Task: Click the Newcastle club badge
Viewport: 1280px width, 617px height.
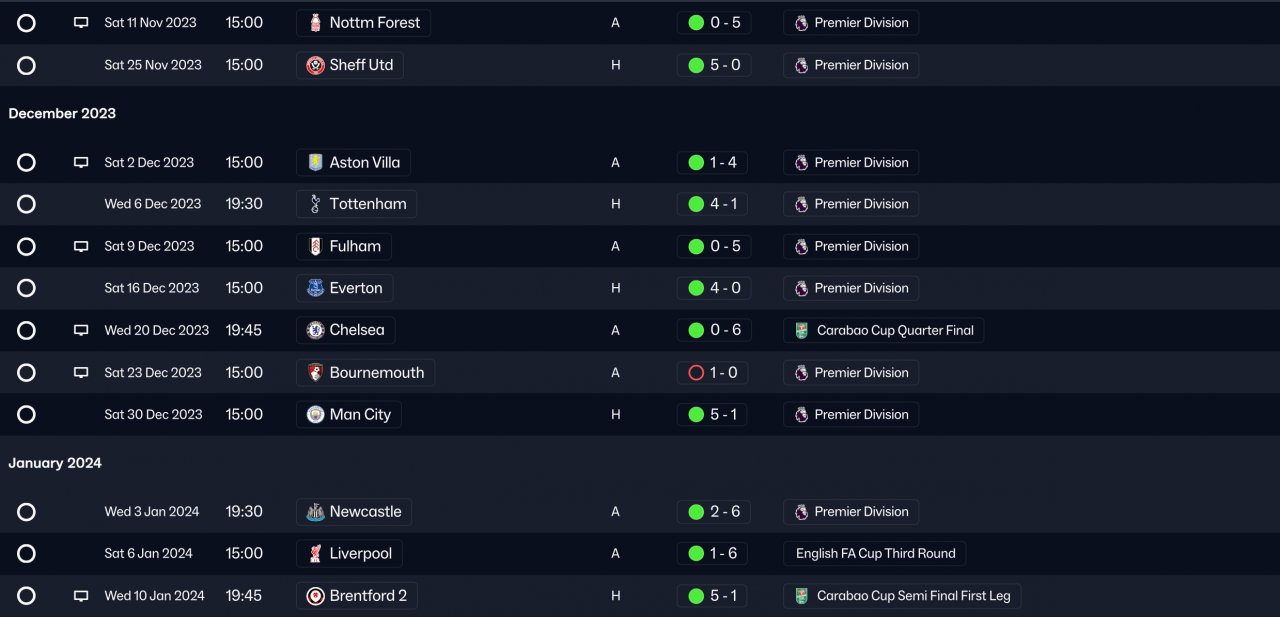Action: click(x=316, y=512)
